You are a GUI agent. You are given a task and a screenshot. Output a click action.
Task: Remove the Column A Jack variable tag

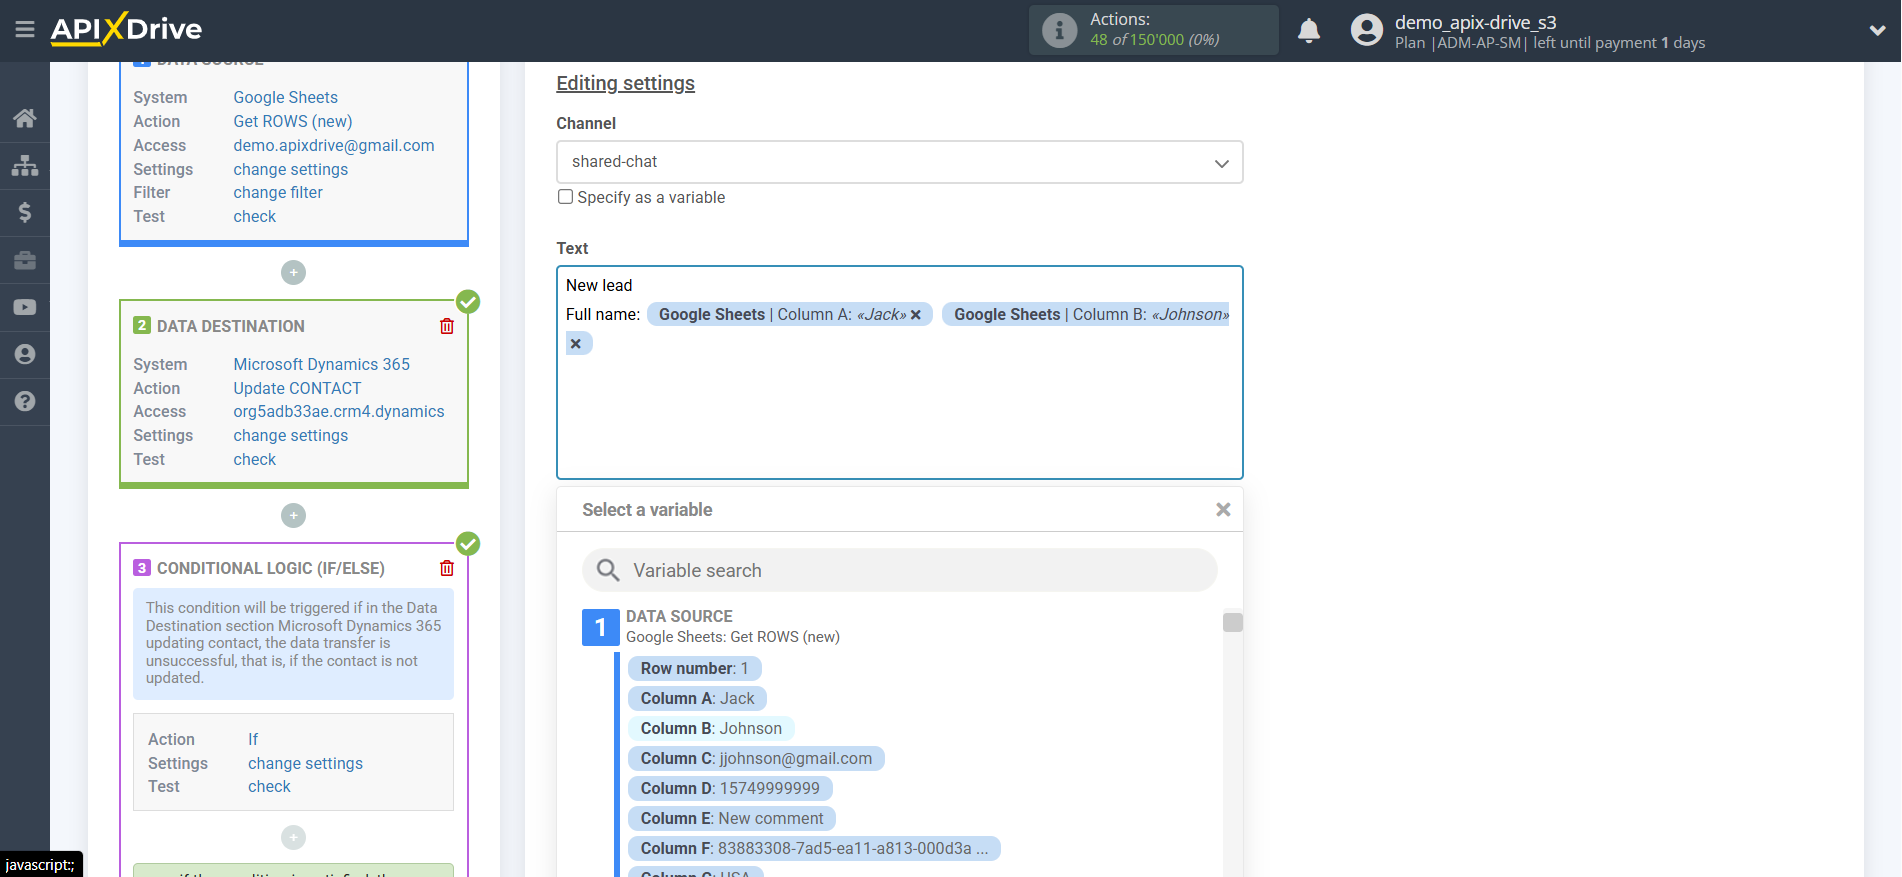click(x=915, y=314)
